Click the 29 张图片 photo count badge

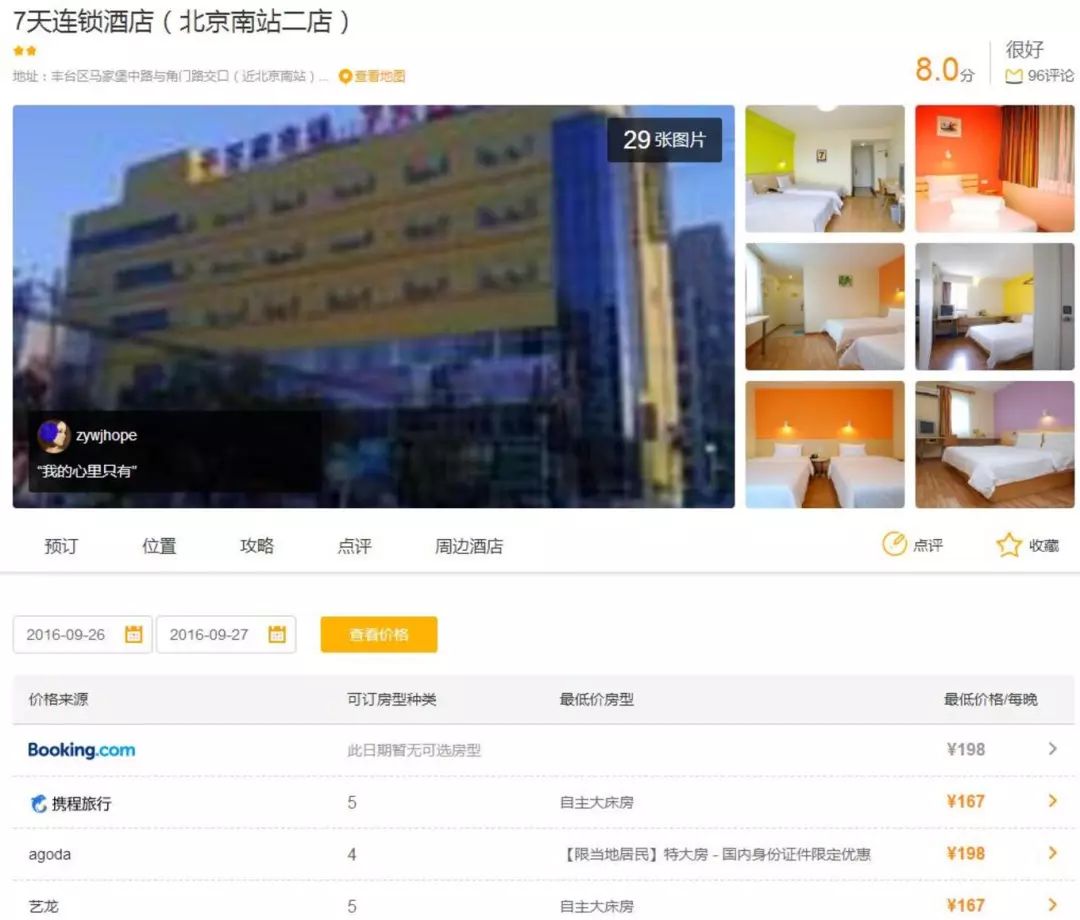coord(665,140)
